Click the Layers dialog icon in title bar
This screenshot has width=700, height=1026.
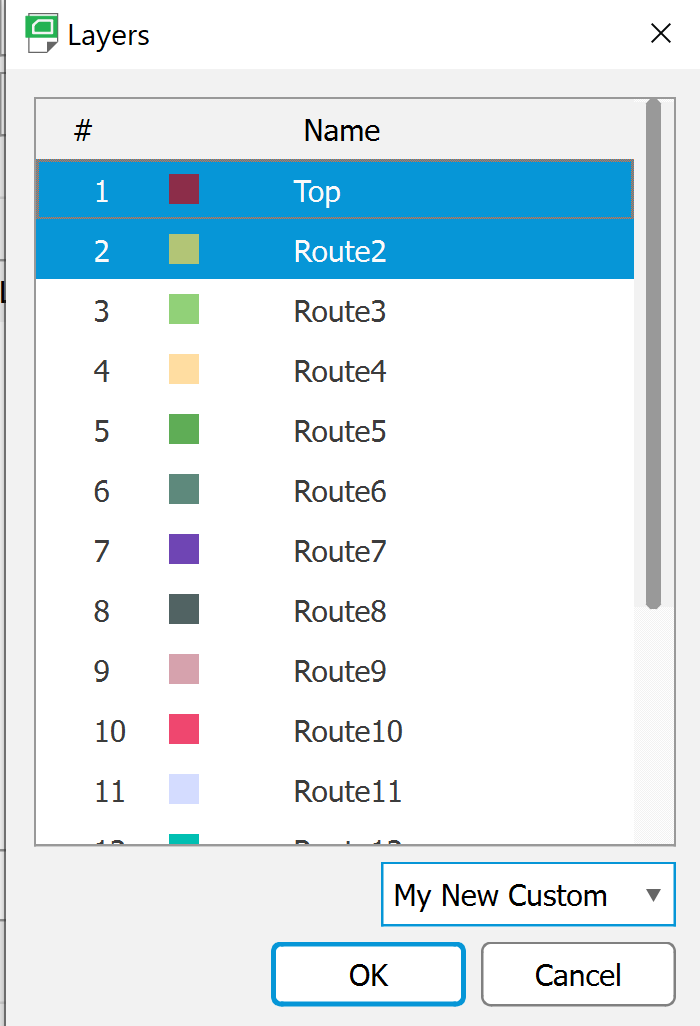click(x=42, y=33)
